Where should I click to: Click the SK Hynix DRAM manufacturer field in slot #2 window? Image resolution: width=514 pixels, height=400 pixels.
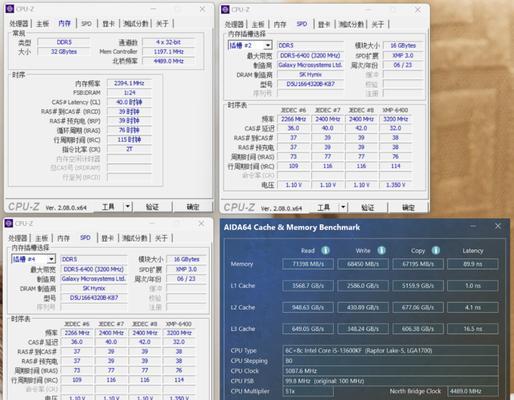tap(310, 75)
